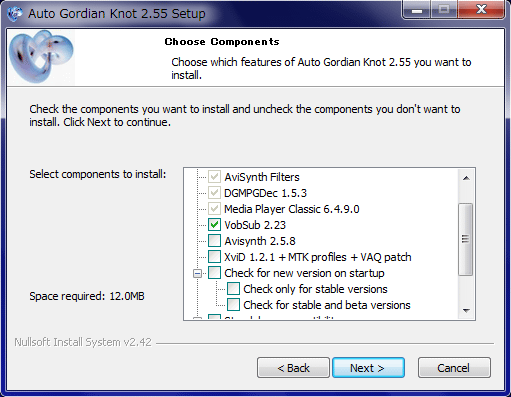511x397 pixels.
Task: Select the 'DGMPGDec 1.5.3' list entry
Action: point(265,193)
